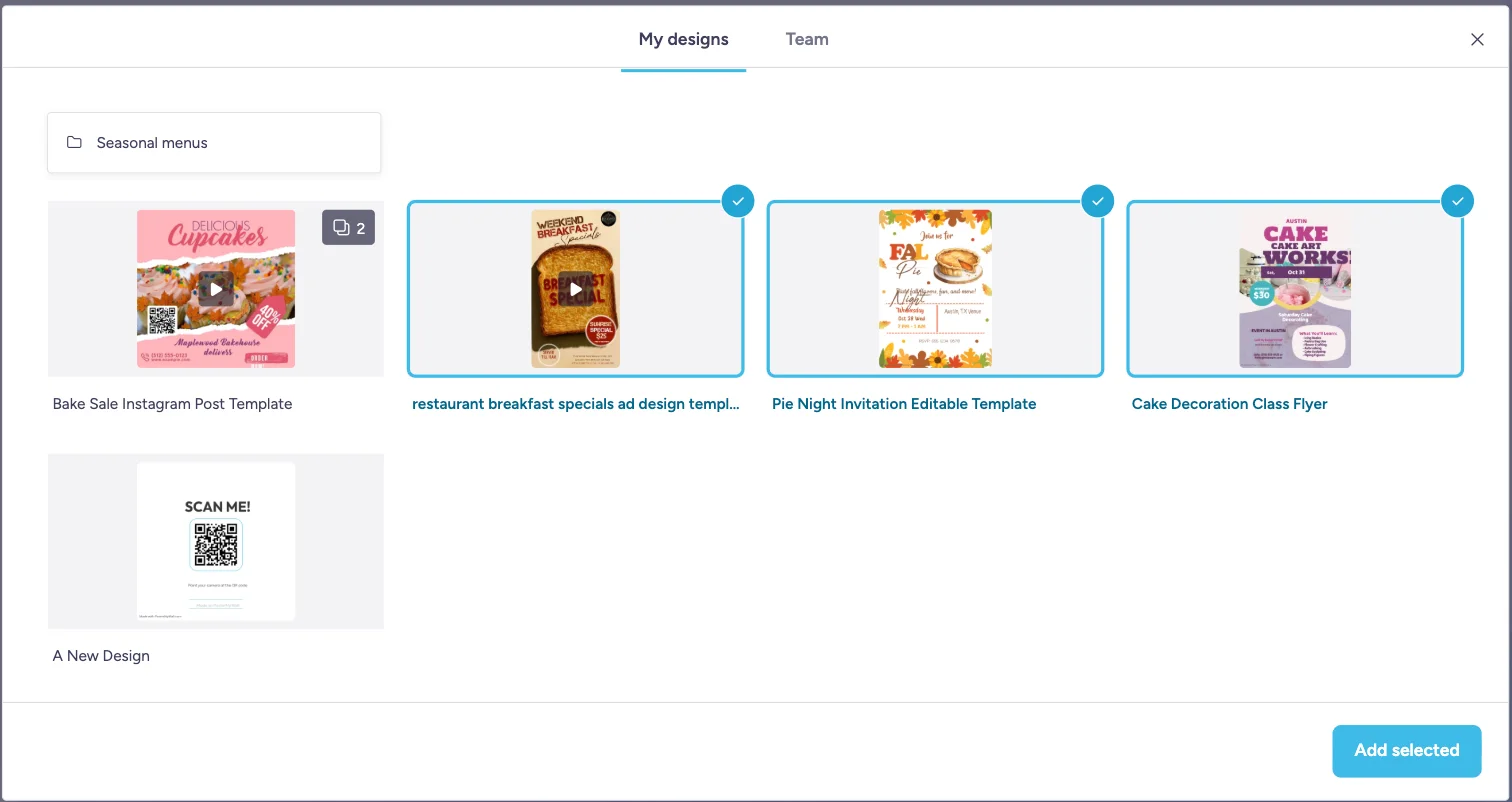1512x802 pixels.
Task: Select the A New Design QR thumbnail
Action: point(216,541)
